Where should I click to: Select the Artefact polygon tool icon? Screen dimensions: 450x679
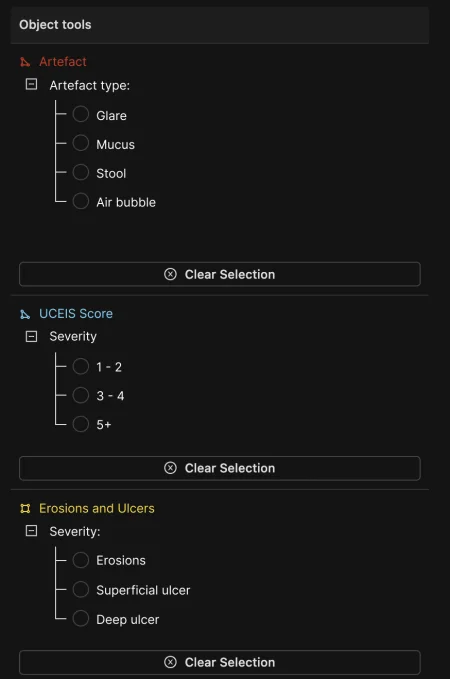click(25, 62)
